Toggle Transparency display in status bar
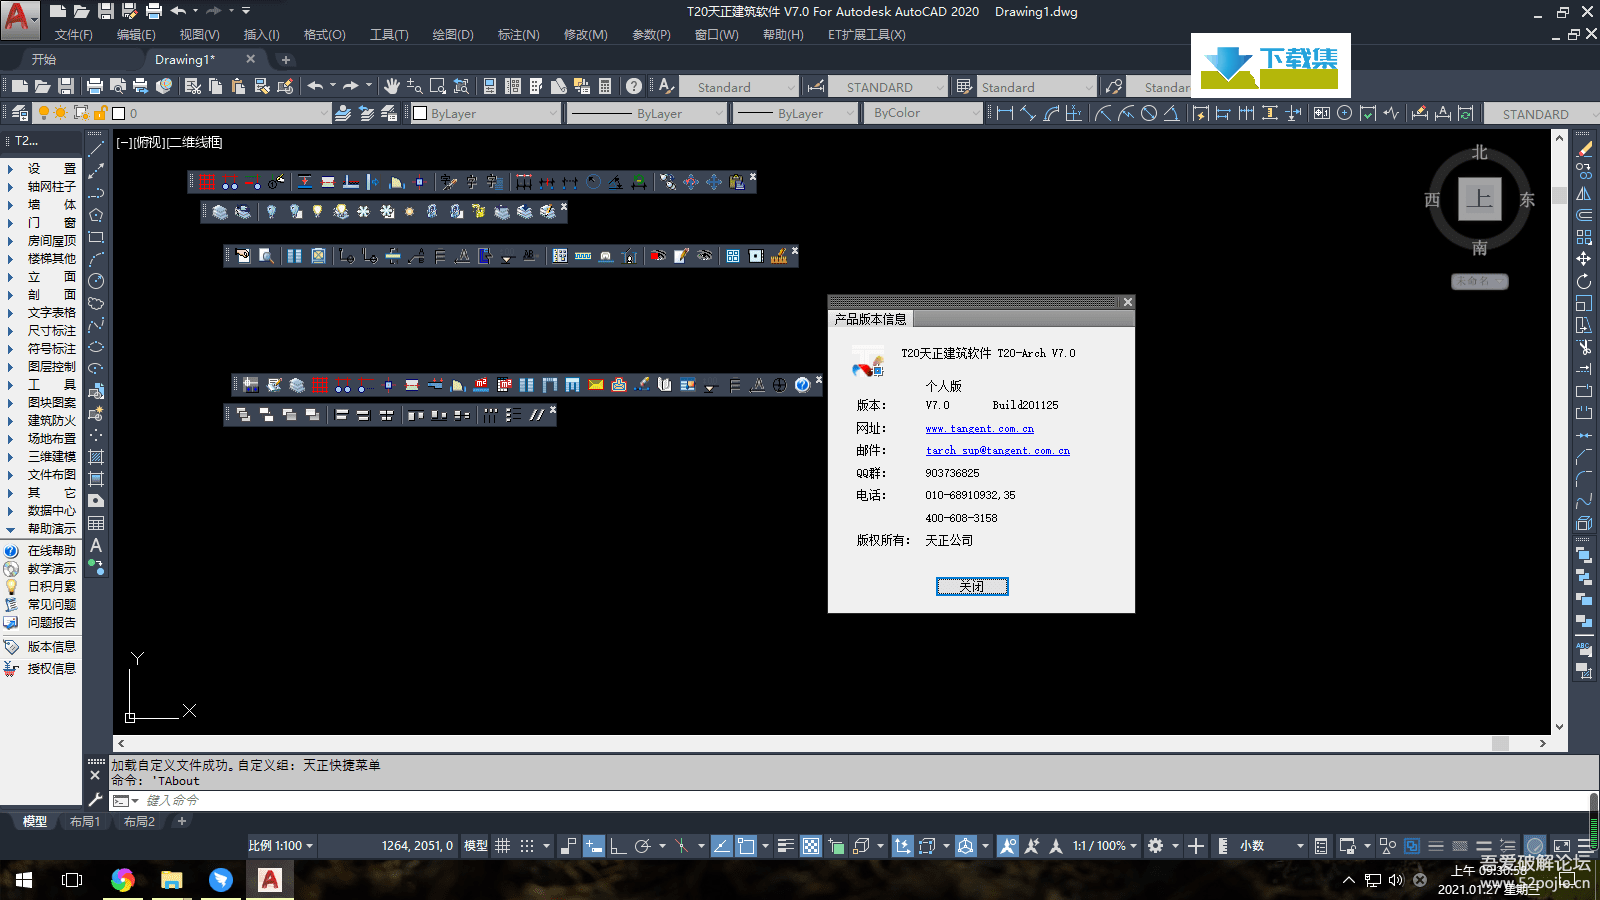This screenshot has height=900, width=1600. click(x=811, y=846)
